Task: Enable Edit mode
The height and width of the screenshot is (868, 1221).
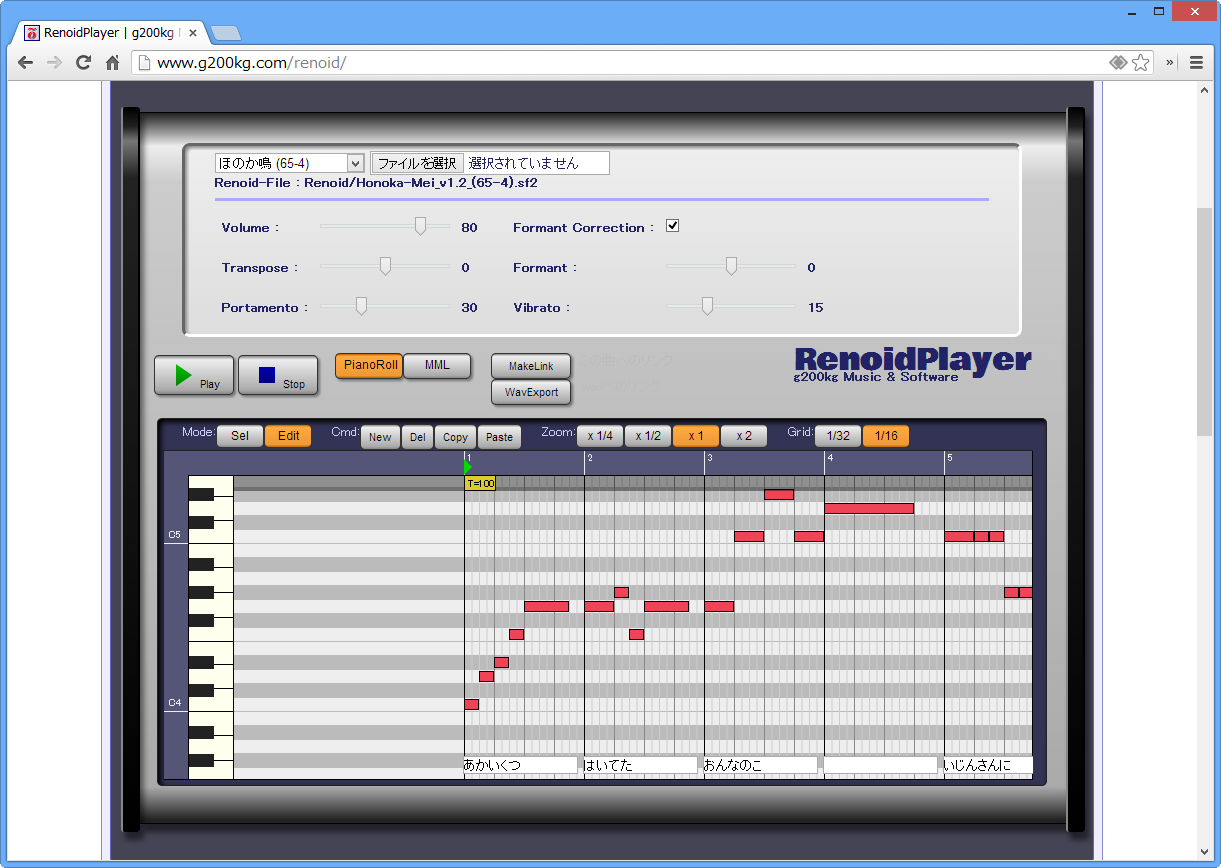Action: click(x=288, y=436)
